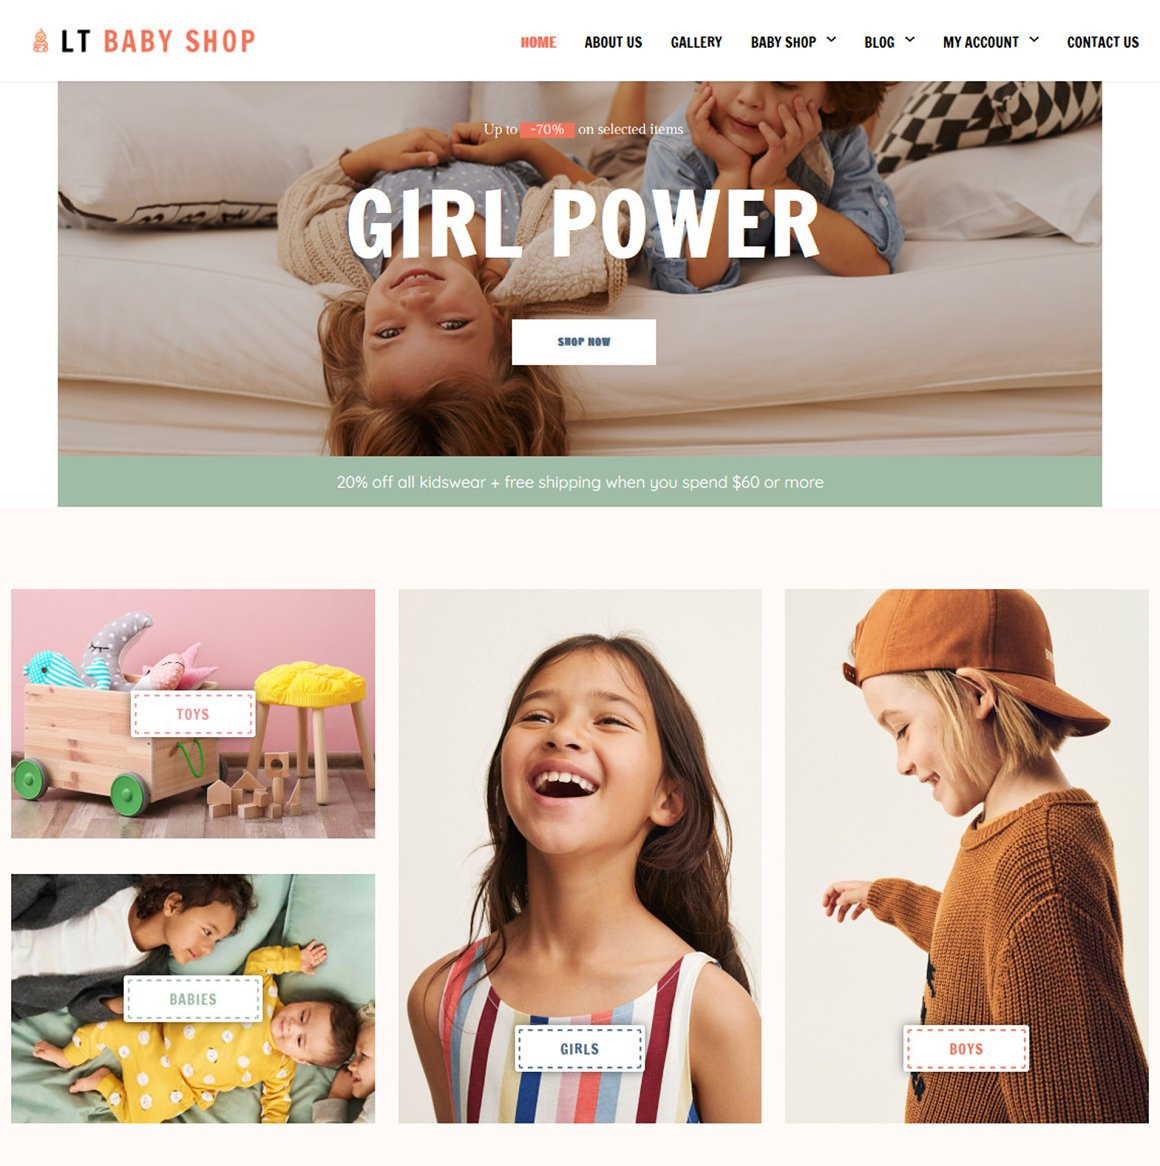The image size is (1160, 1166).
Task: Go to the Home menu item
Action: 538,42
